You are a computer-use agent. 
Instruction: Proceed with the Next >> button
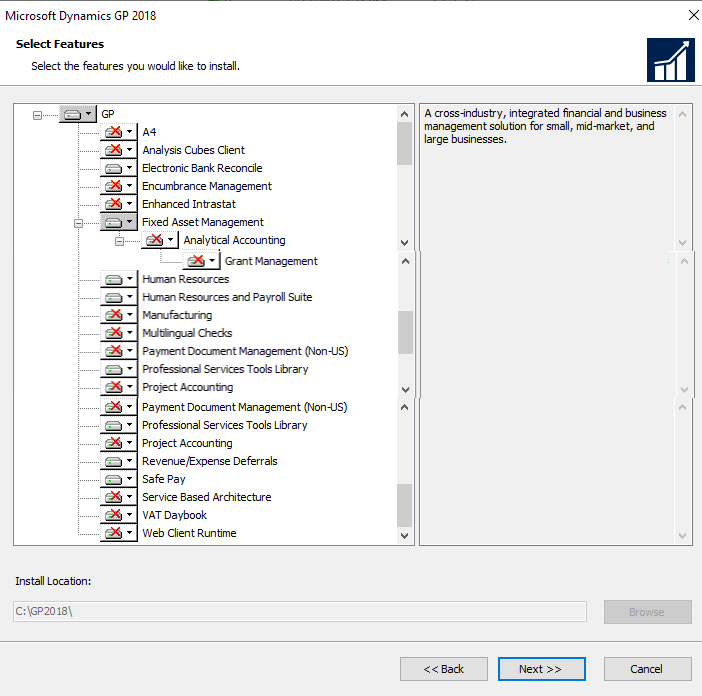[541, 669]
